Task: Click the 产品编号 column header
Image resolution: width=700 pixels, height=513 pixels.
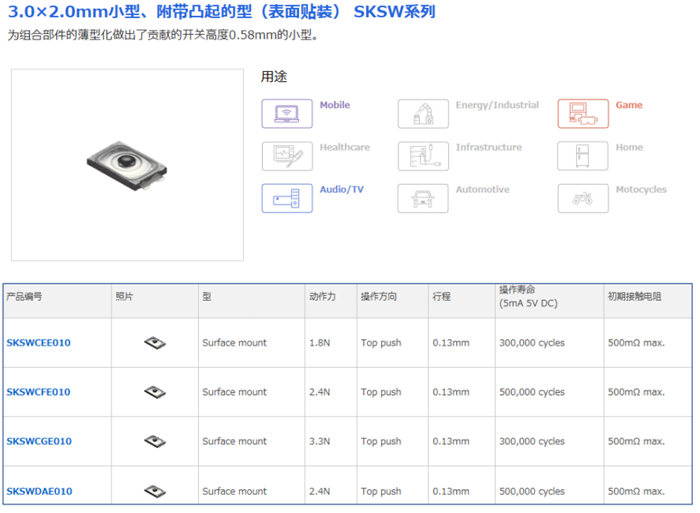Action: (x=25, y=297)
